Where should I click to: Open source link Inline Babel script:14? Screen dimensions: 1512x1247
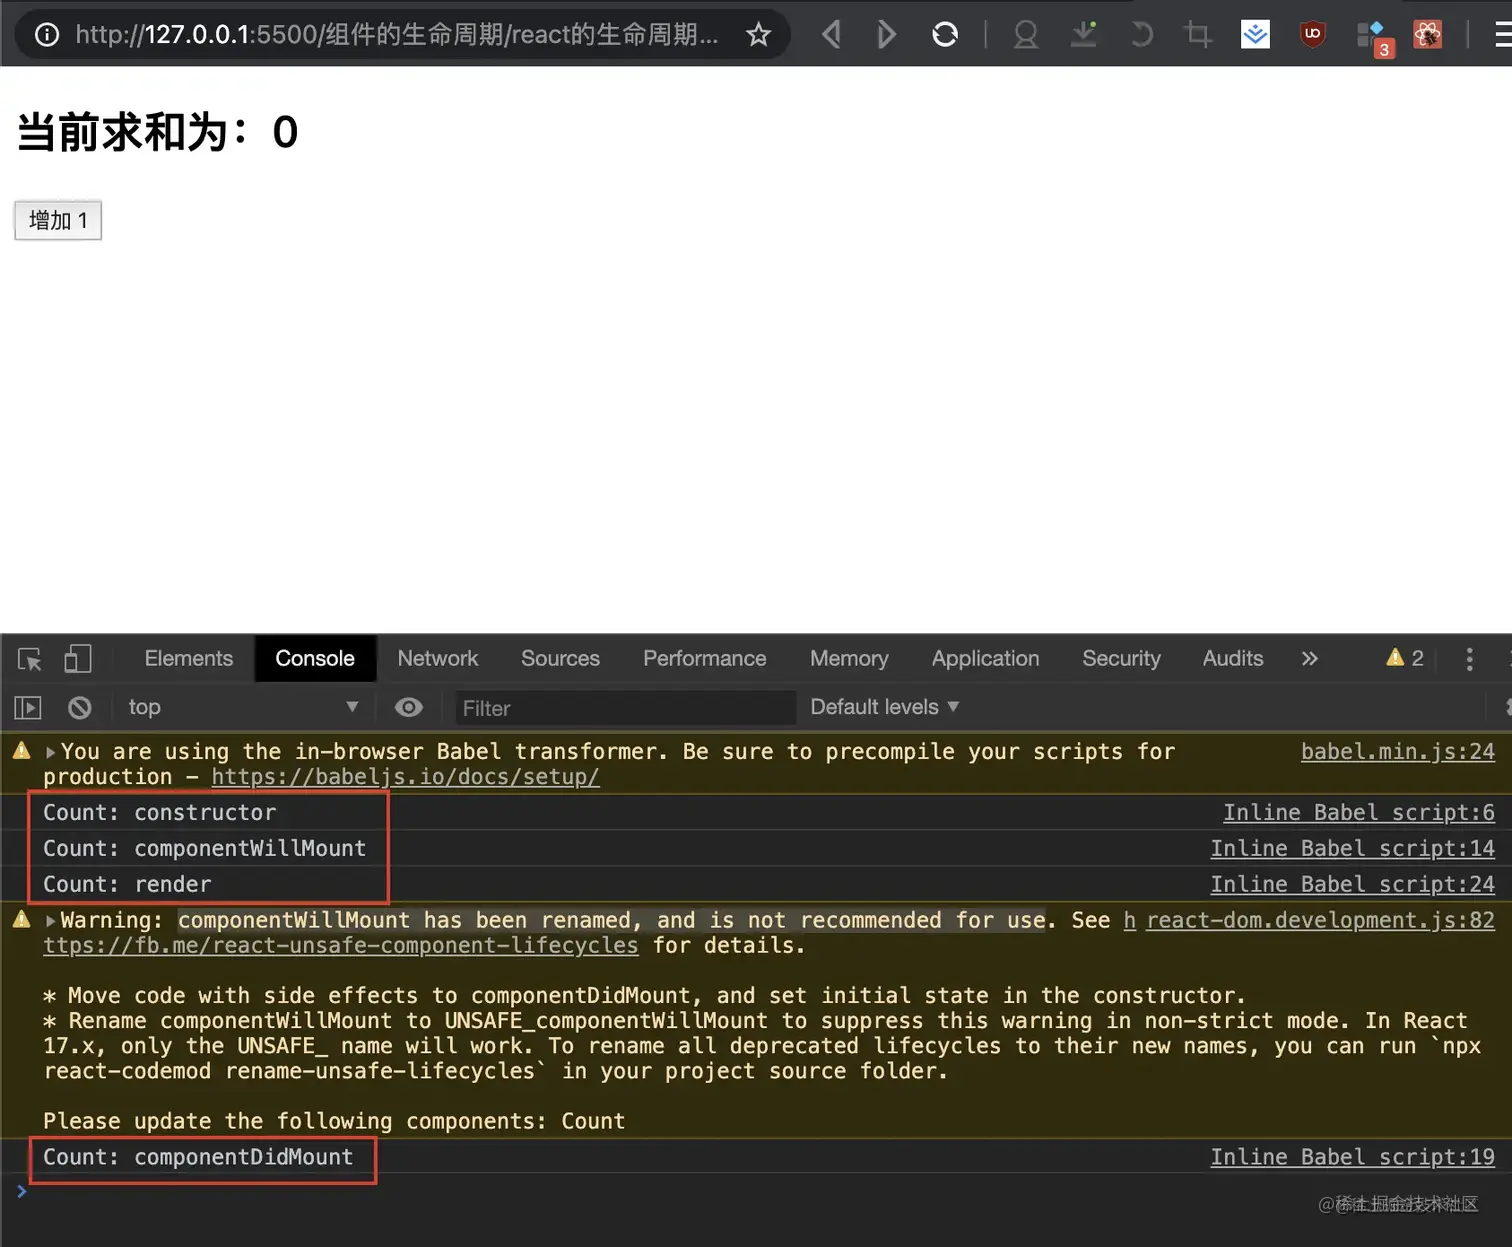tap(1353, 849)
